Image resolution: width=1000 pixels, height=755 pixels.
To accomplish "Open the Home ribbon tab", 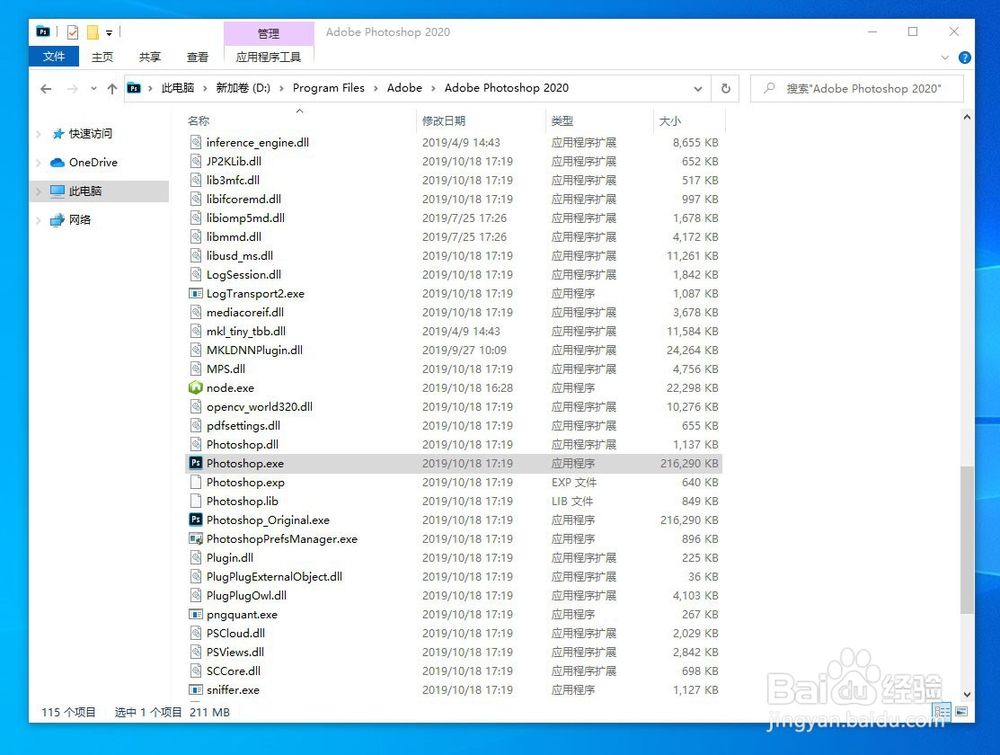I will click(x=102, y=57).
